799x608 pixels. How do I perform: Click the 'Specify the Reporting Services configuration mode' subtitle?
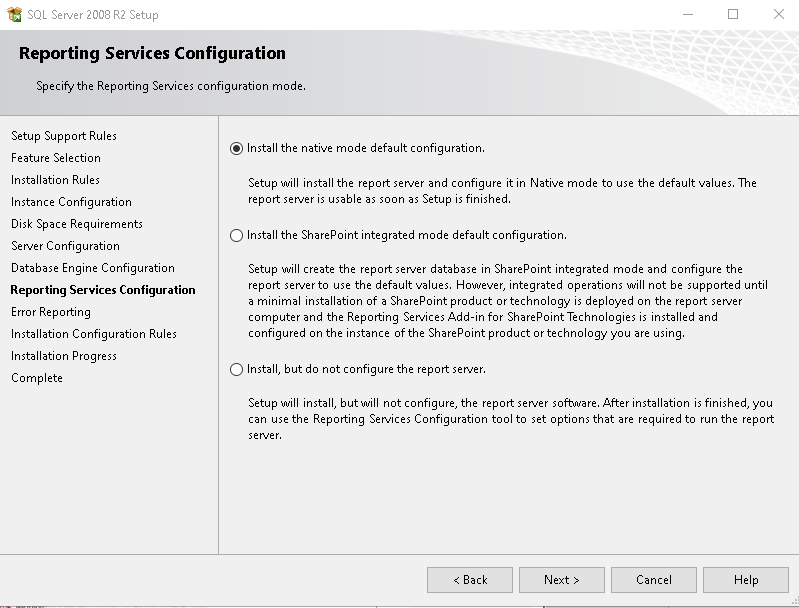coord(171,86)
